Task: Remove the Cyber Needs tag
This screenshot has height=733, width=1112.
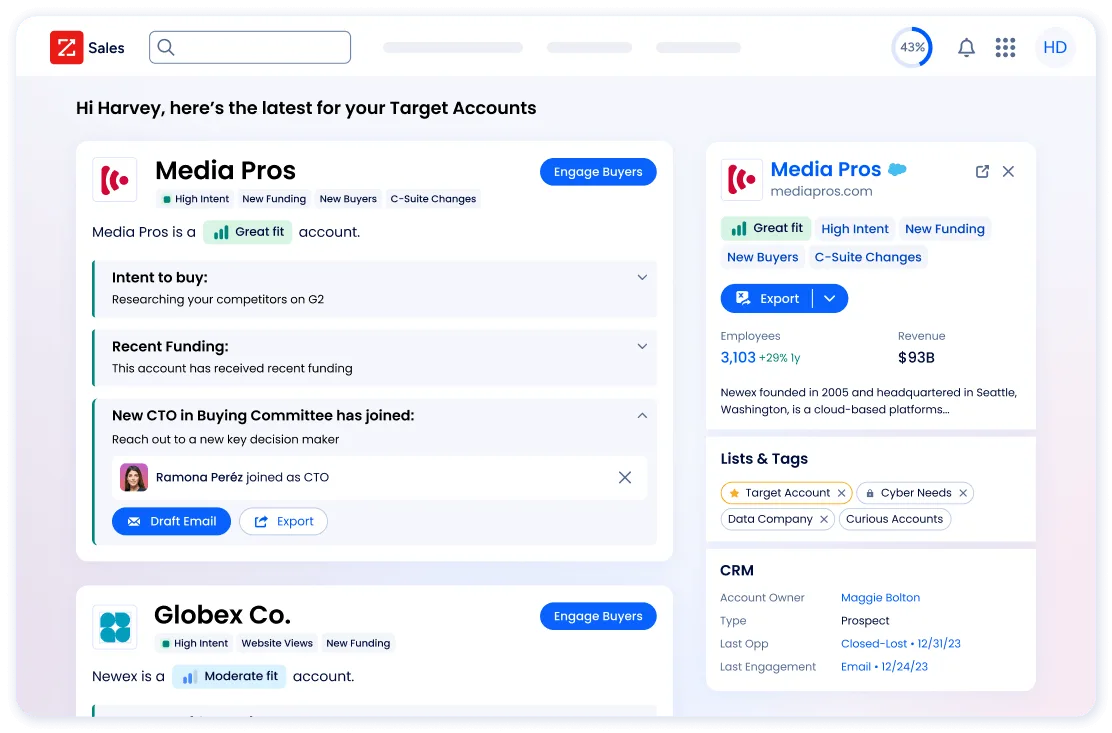Action: pyautogui.click(x=963, y=493)
